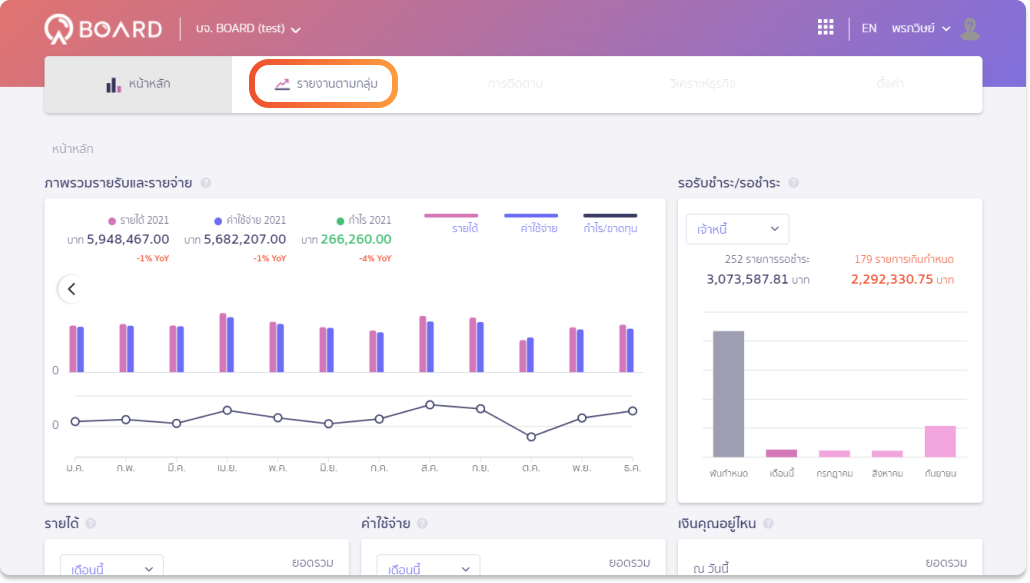Screen dimensions: 1030x583
Task: Click help icon next to รายได้ heading
Action: (x=91, y=523)
